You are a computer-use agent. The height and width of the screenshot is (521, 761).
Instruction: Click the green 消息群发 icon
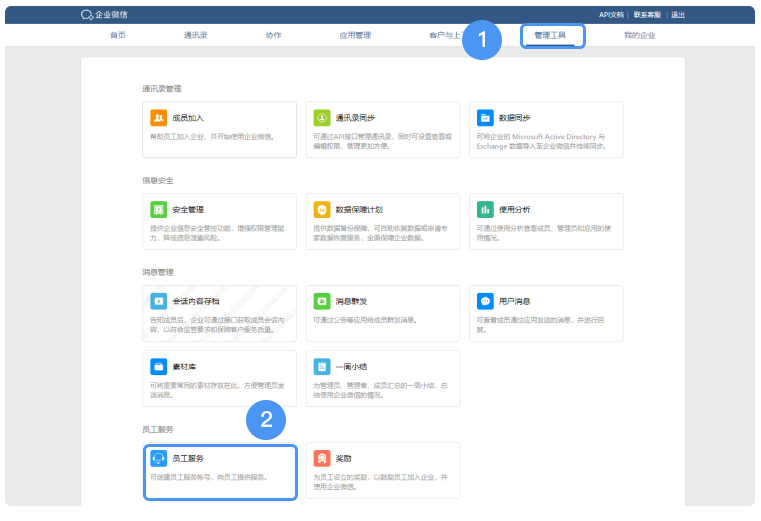[322, 301]
